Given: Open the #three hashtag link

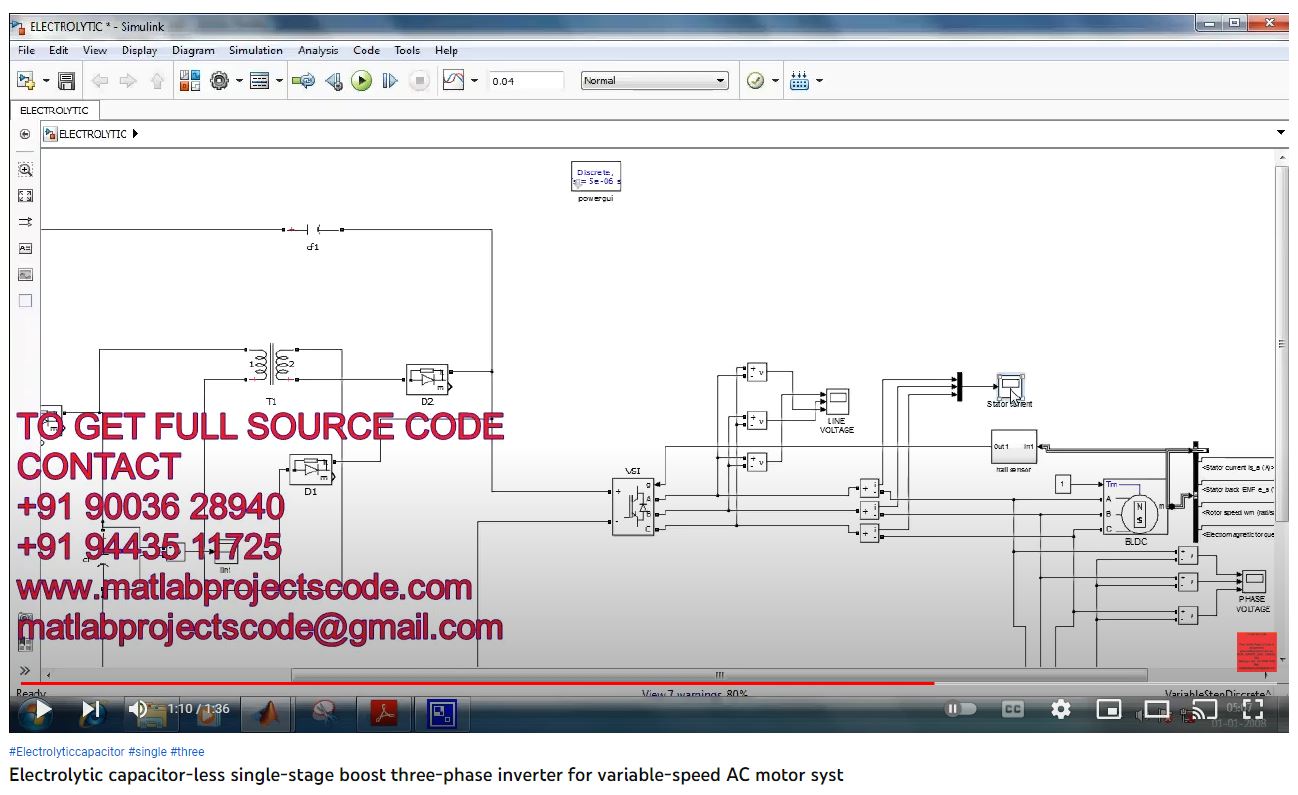Looking at the screenshot, I should point(187,751).
